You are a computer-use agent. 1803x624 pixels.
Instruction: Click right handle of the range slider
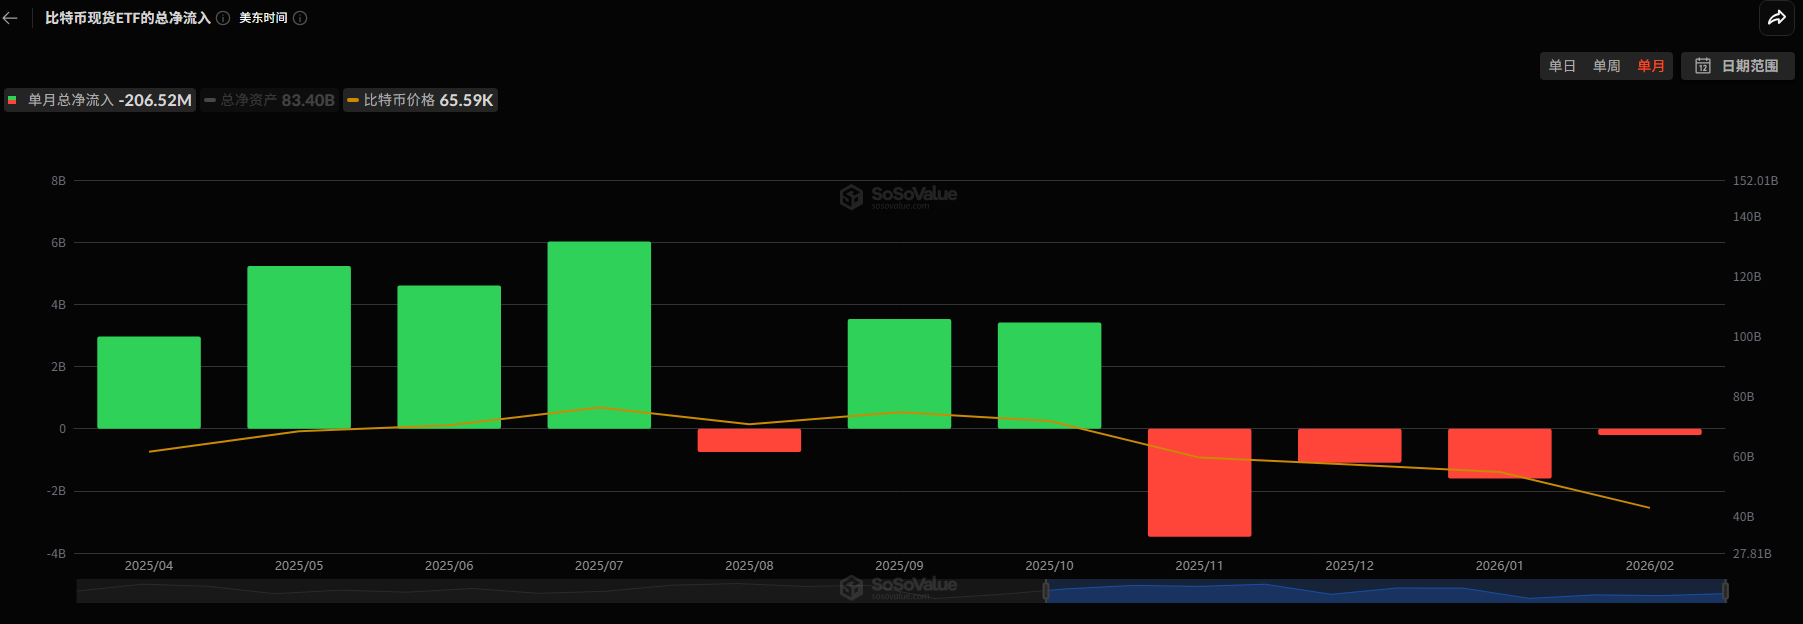point(1725,591)
